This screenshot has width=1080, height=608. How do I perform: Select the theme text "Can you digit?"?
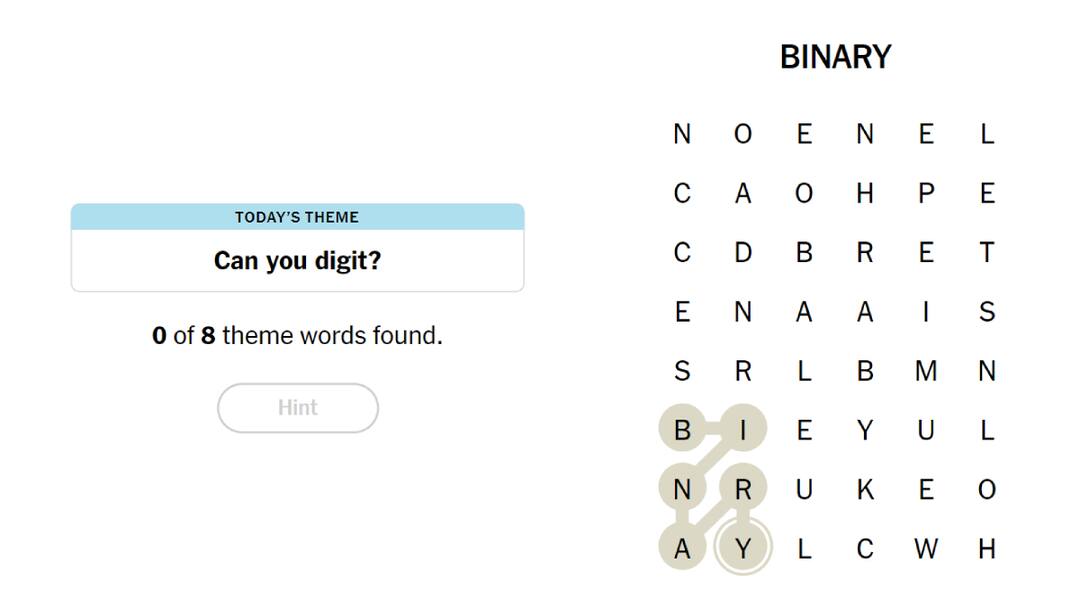tap(297, 260)
